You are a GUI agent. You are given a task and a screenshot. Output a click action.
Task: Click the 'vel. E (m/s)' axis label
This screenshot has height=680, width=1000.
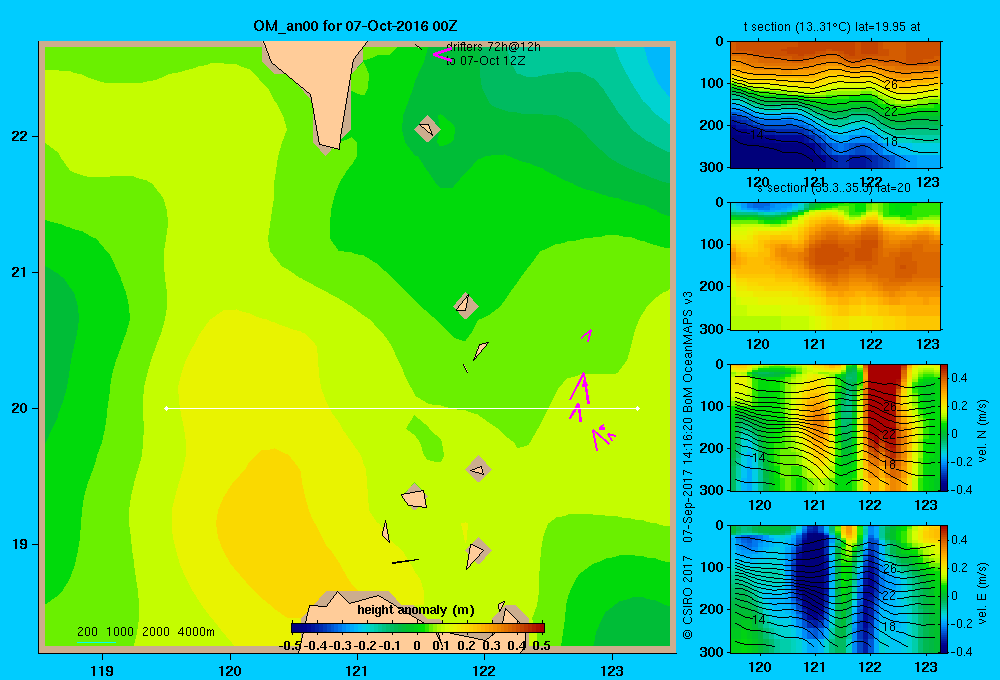click(x=982, y=593)
